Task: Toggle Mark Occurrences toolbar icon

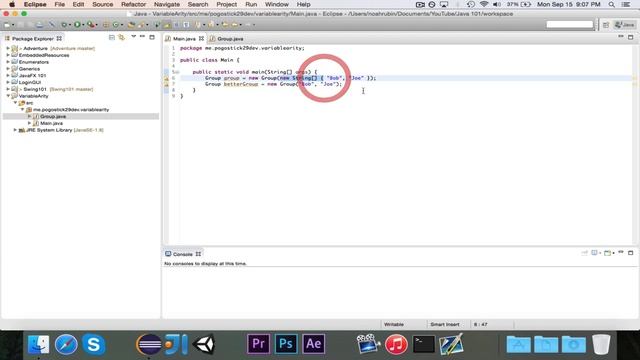Action: pos(167,25)
